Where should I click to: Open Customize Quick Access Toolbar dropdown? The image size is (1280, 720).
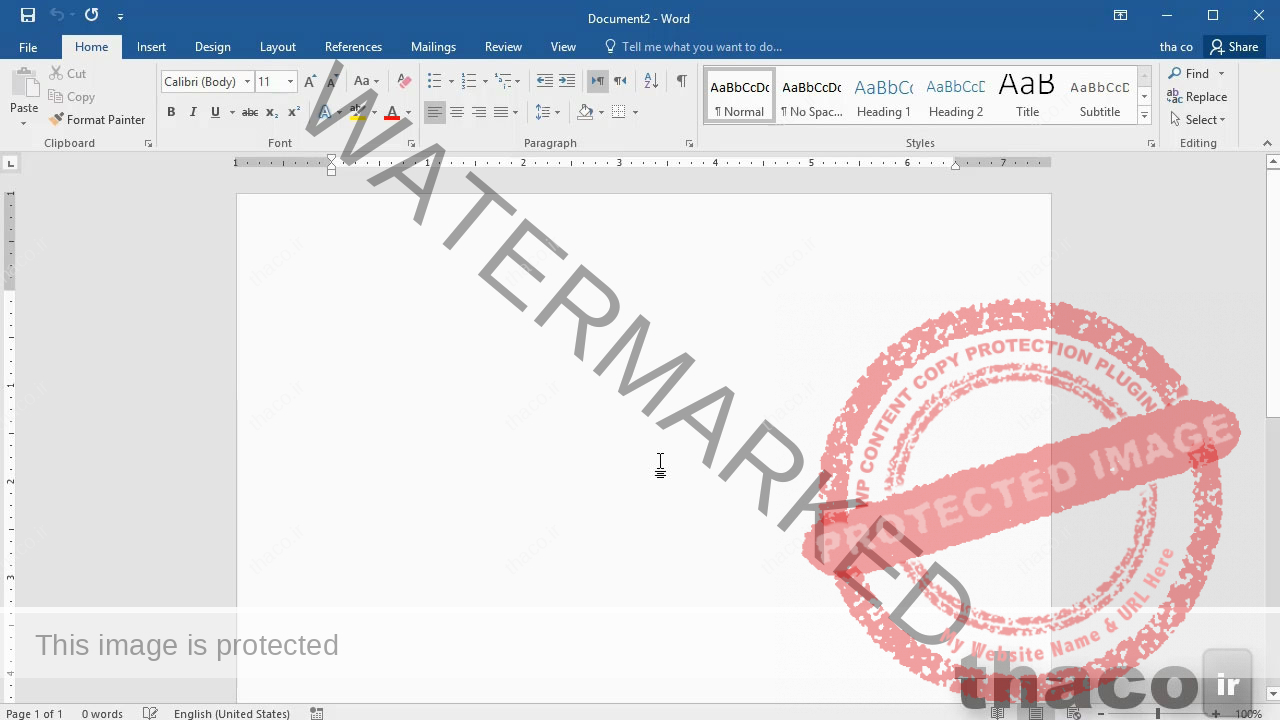pyautogui.click(x=121, y=16)
